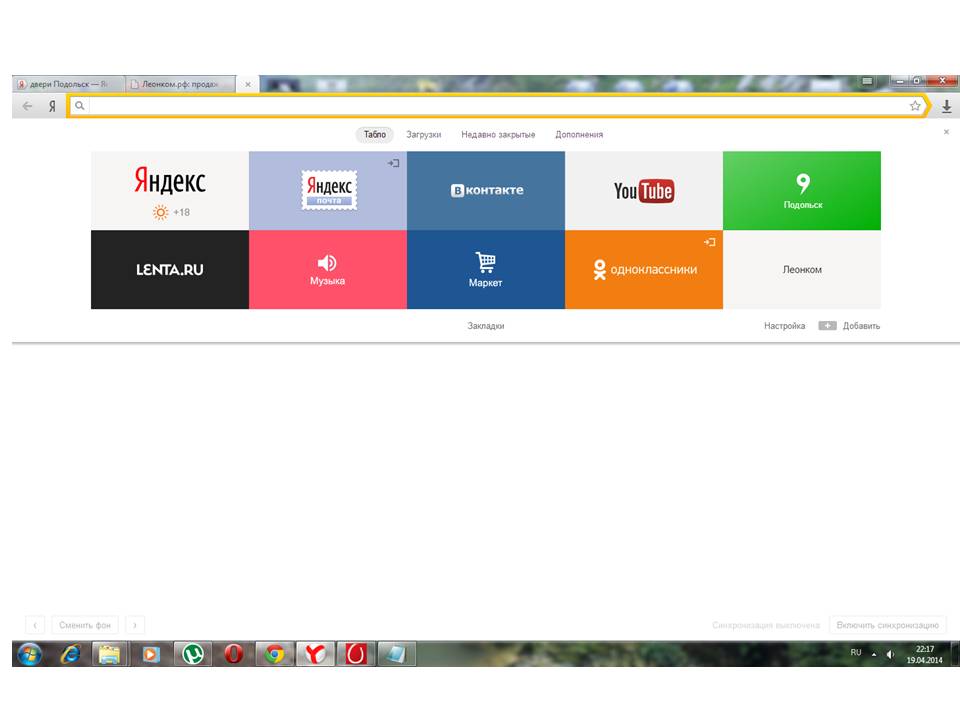
Task: Close the tableau panel with small X
Action: pos(946,132)
